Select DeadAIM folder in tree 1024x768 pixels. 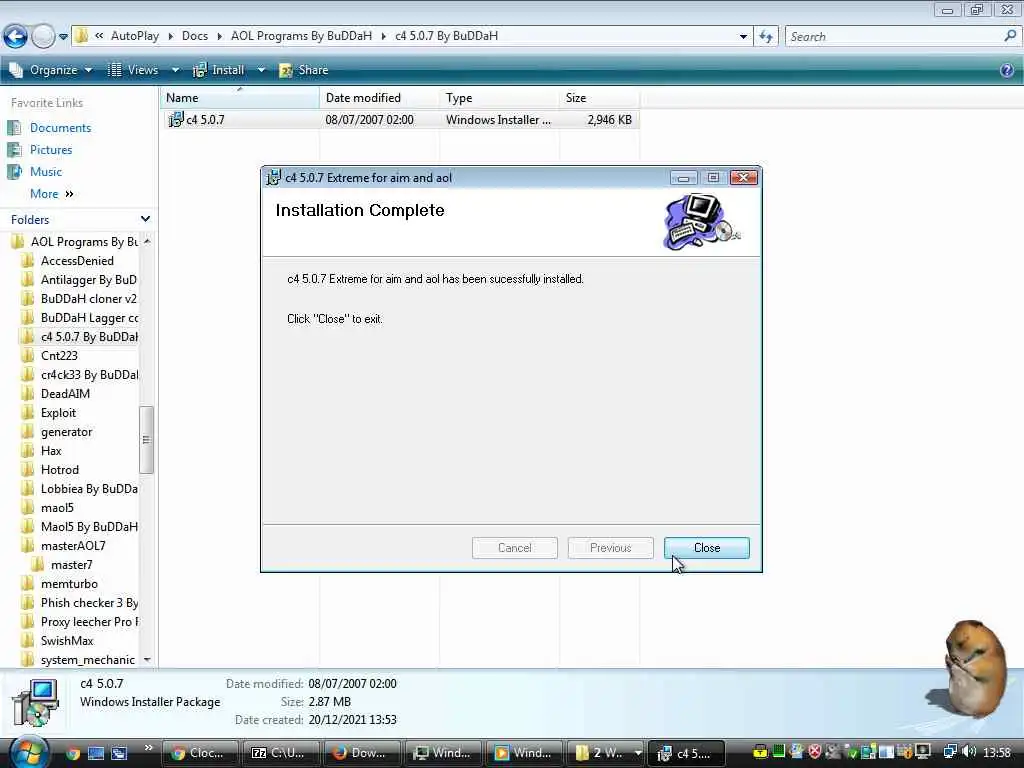(65, 394)
